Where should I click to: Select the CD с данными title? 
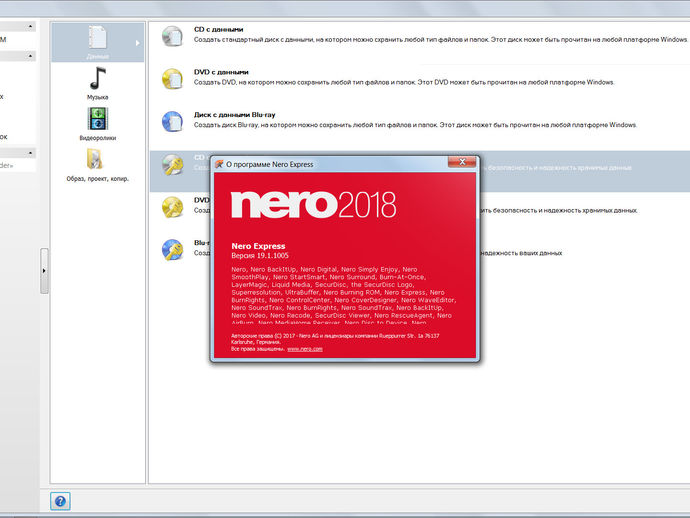point(219,29)
